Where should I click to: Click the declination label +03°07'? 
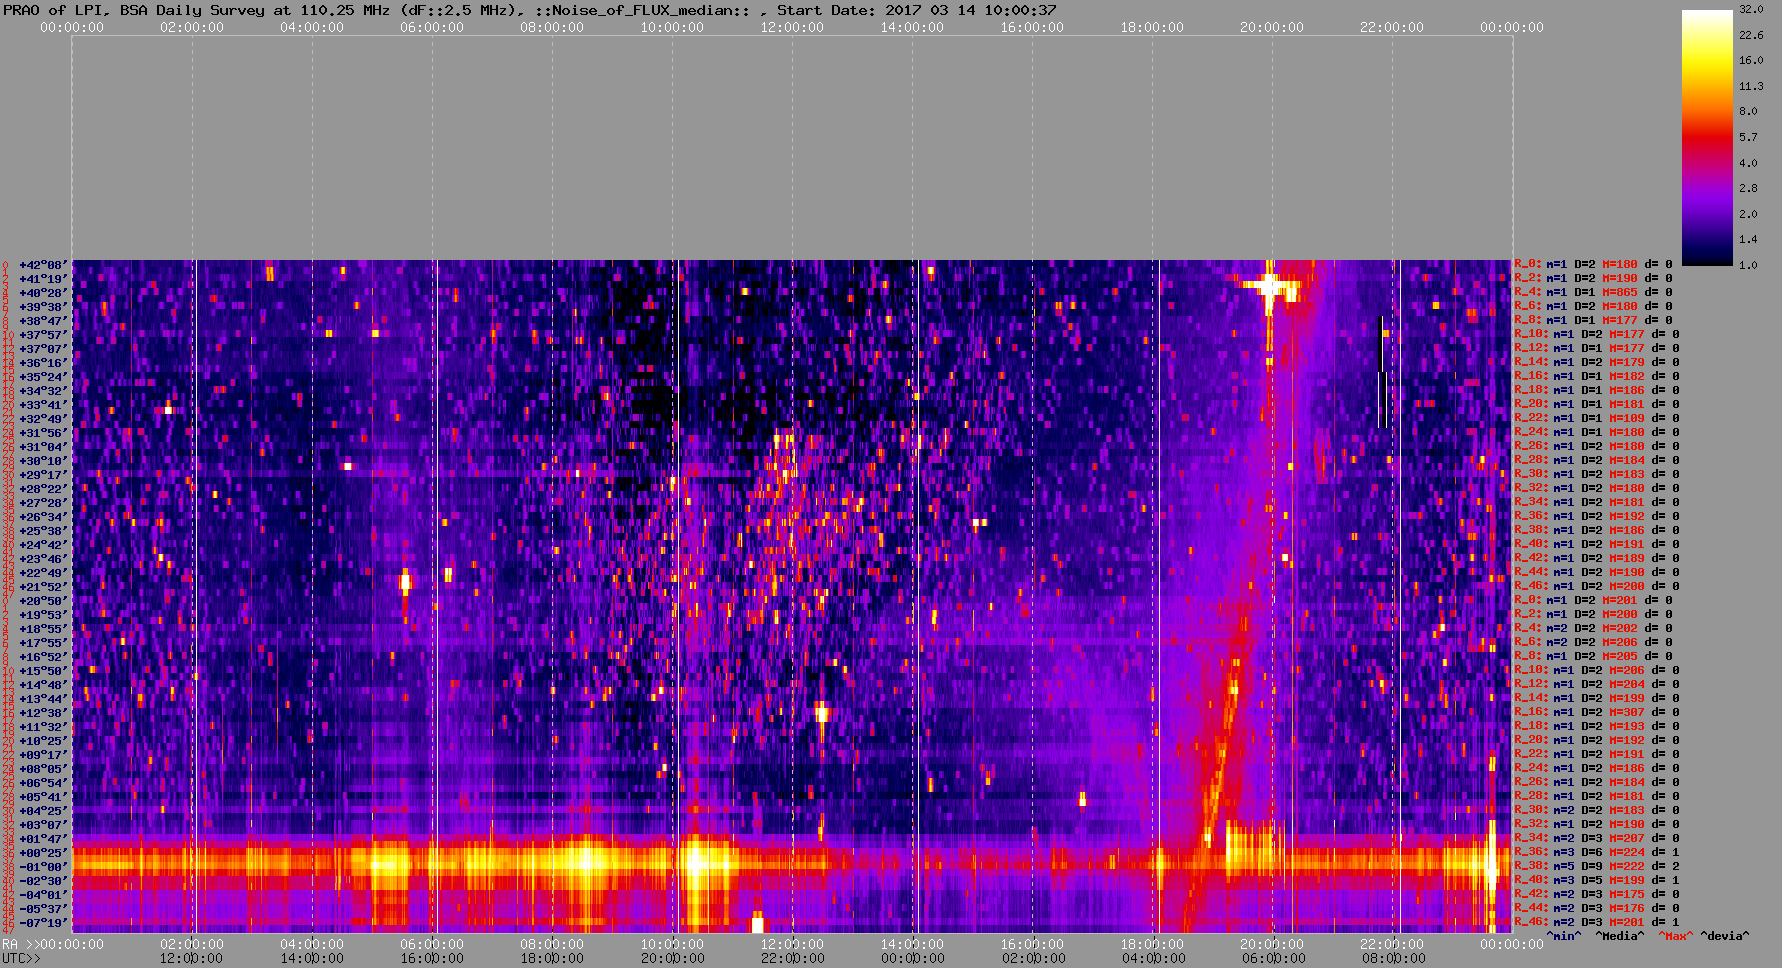pos(43,825)
